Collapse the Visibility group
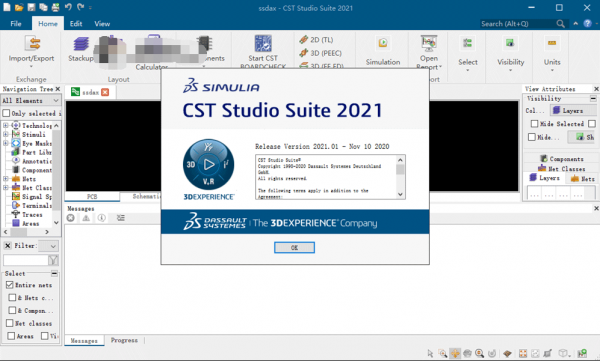Image resolution: width=600 pixels, height=361 pixels. 593,98
